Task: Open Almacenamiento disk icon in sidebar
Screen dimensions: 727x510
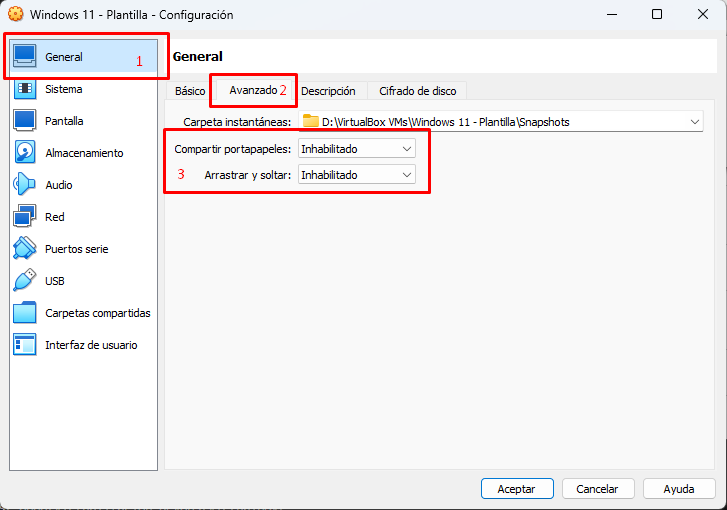Action: [25, 153]
